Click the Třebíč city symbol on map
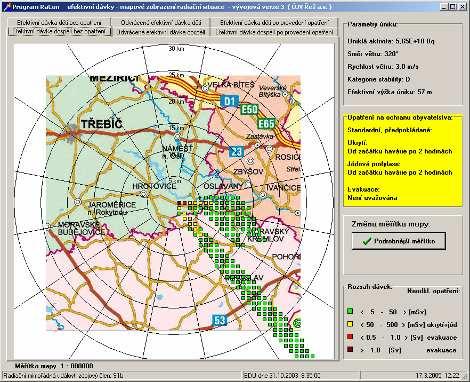 71,134
